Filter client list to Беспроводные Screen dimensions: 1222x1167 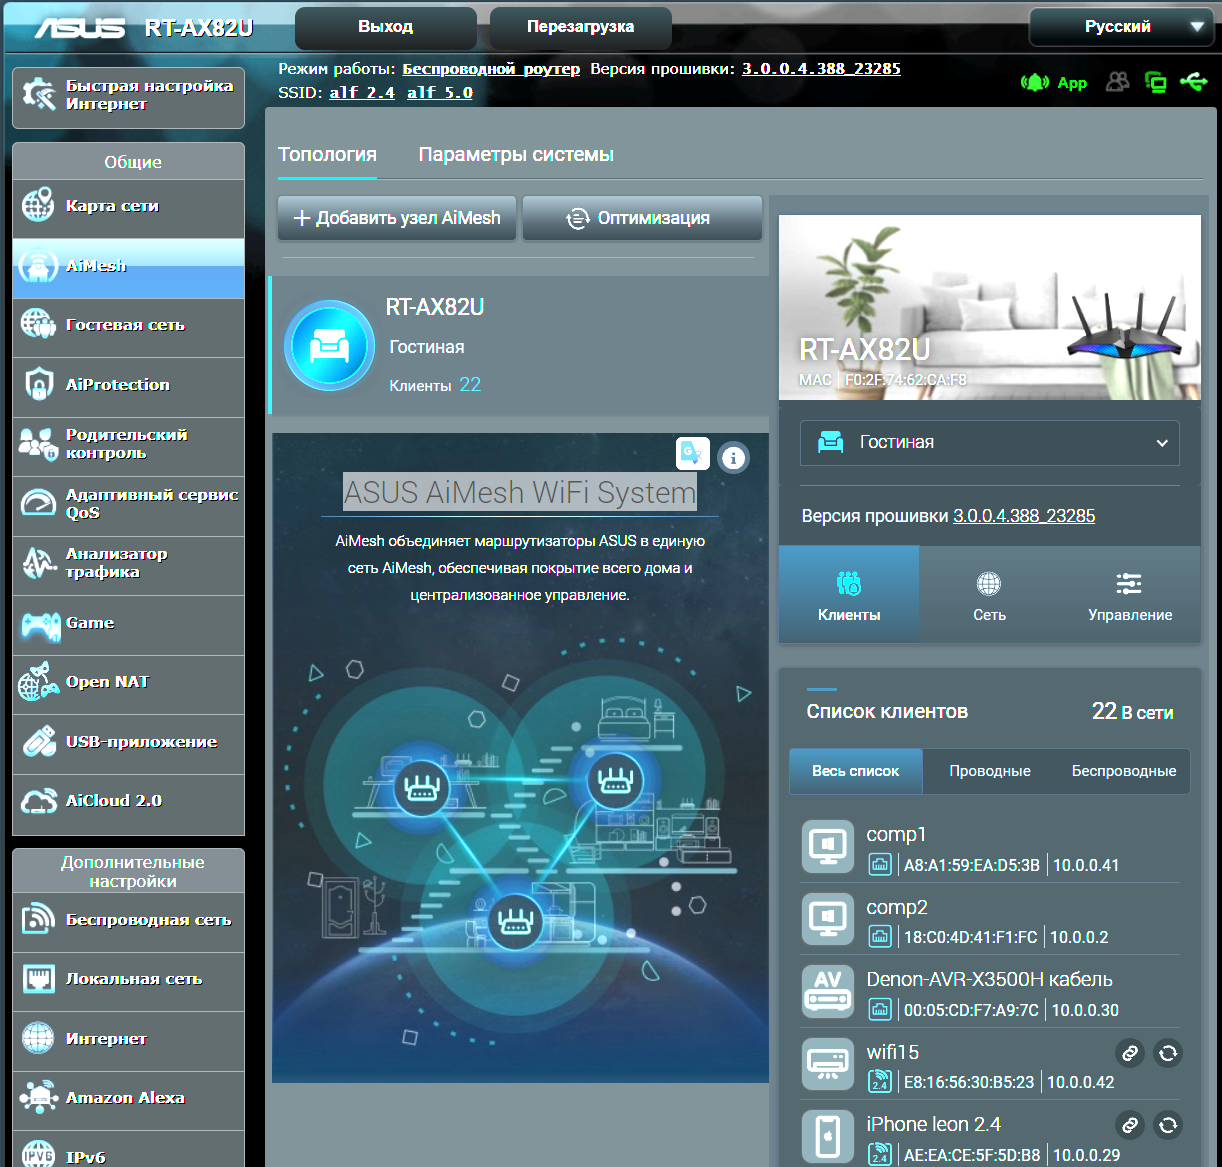click(x=1124, y=771)
